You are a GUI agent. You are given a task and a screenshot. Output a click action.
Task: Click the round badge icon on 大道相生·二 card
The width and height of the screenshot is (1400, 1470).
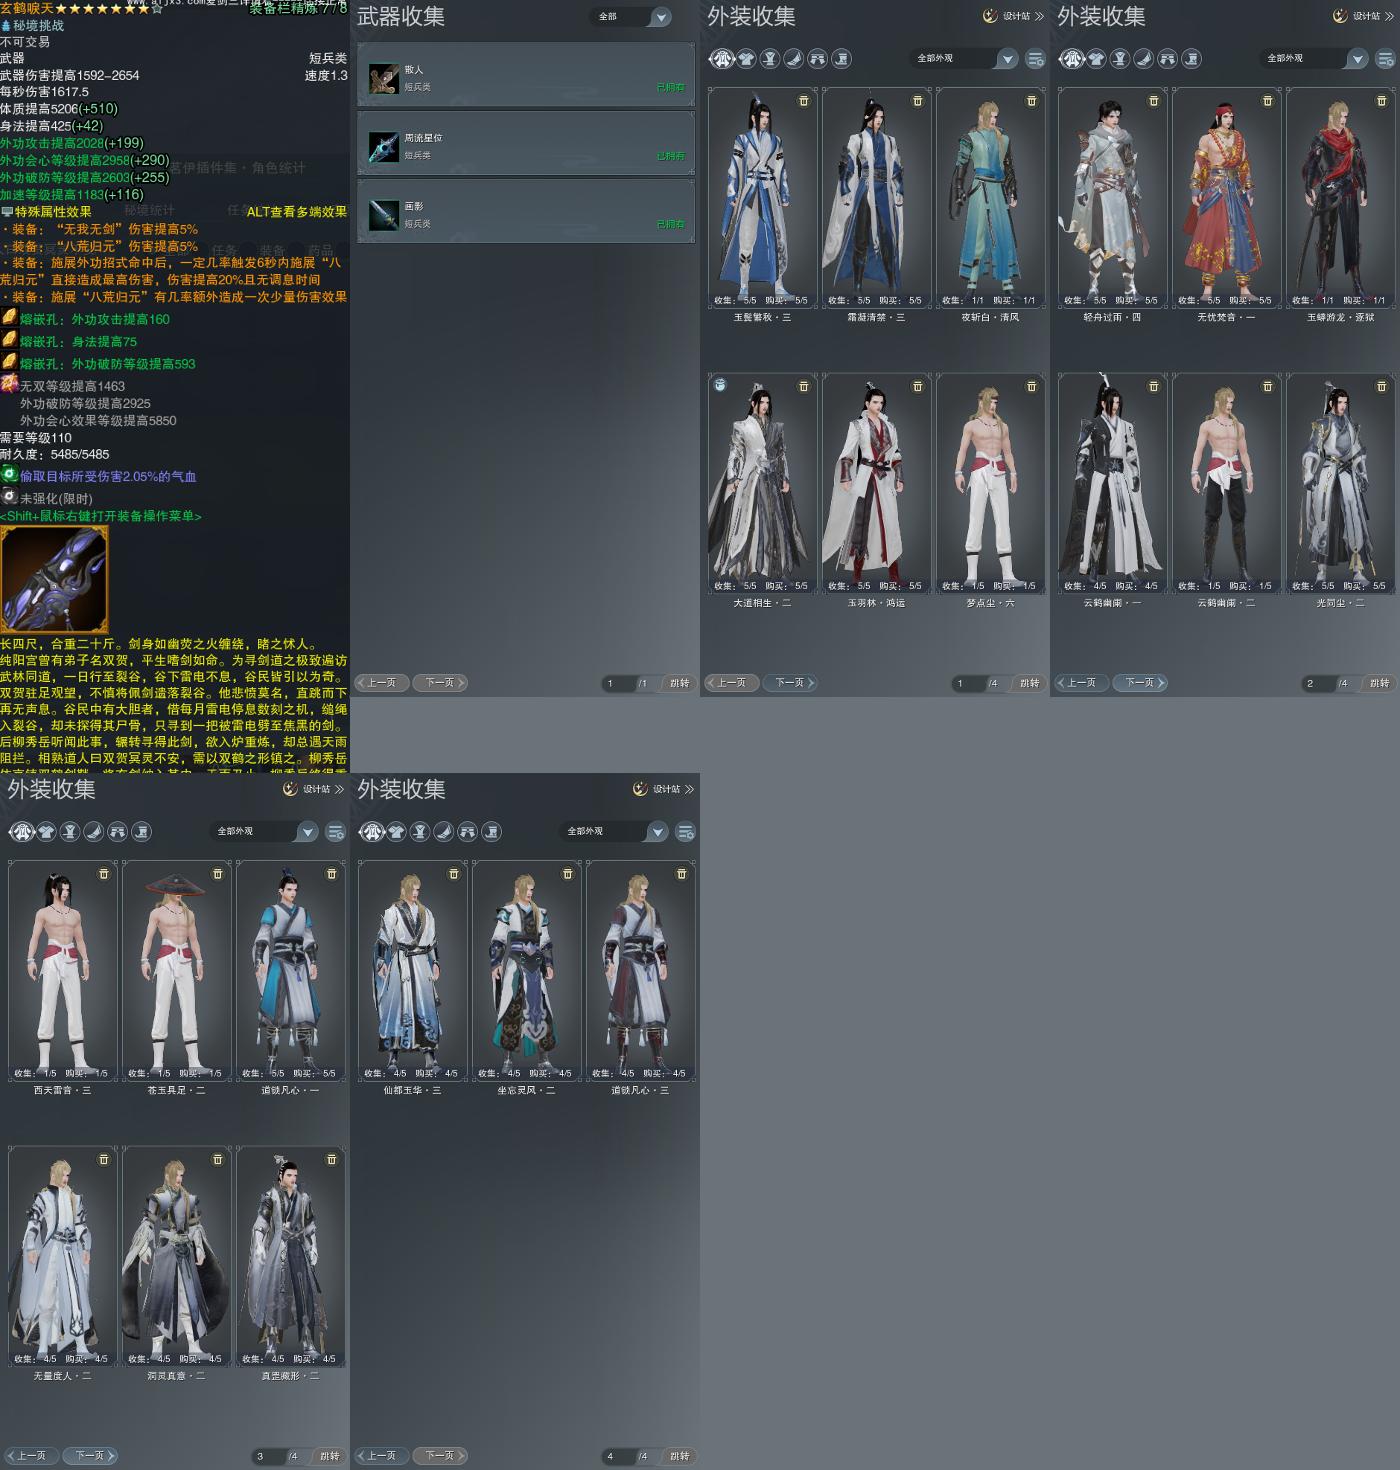point(720,385)
